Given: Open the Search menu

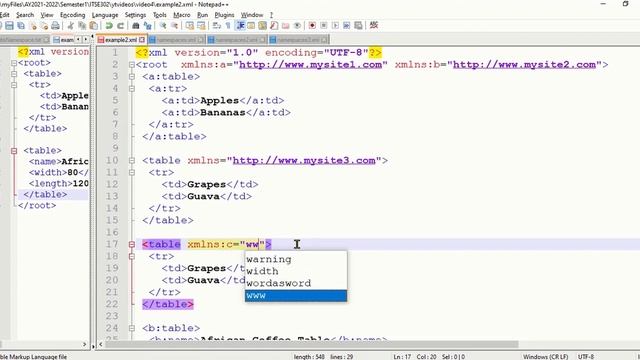Looking at the screenshot, I should (25, 15).
